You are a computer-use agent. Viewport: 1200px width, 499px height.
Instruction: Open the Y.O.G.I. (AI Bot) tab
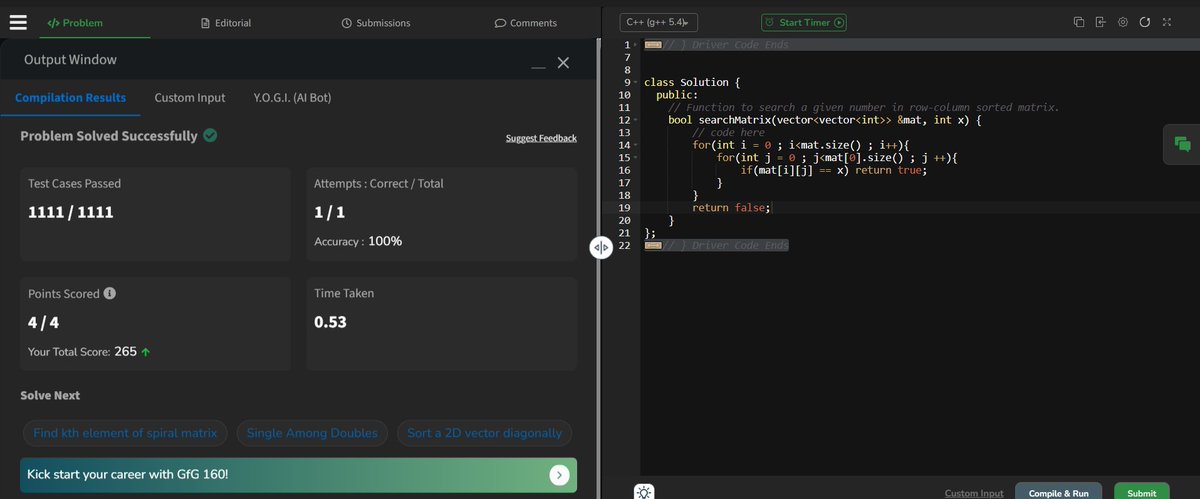tap(292, 98)
